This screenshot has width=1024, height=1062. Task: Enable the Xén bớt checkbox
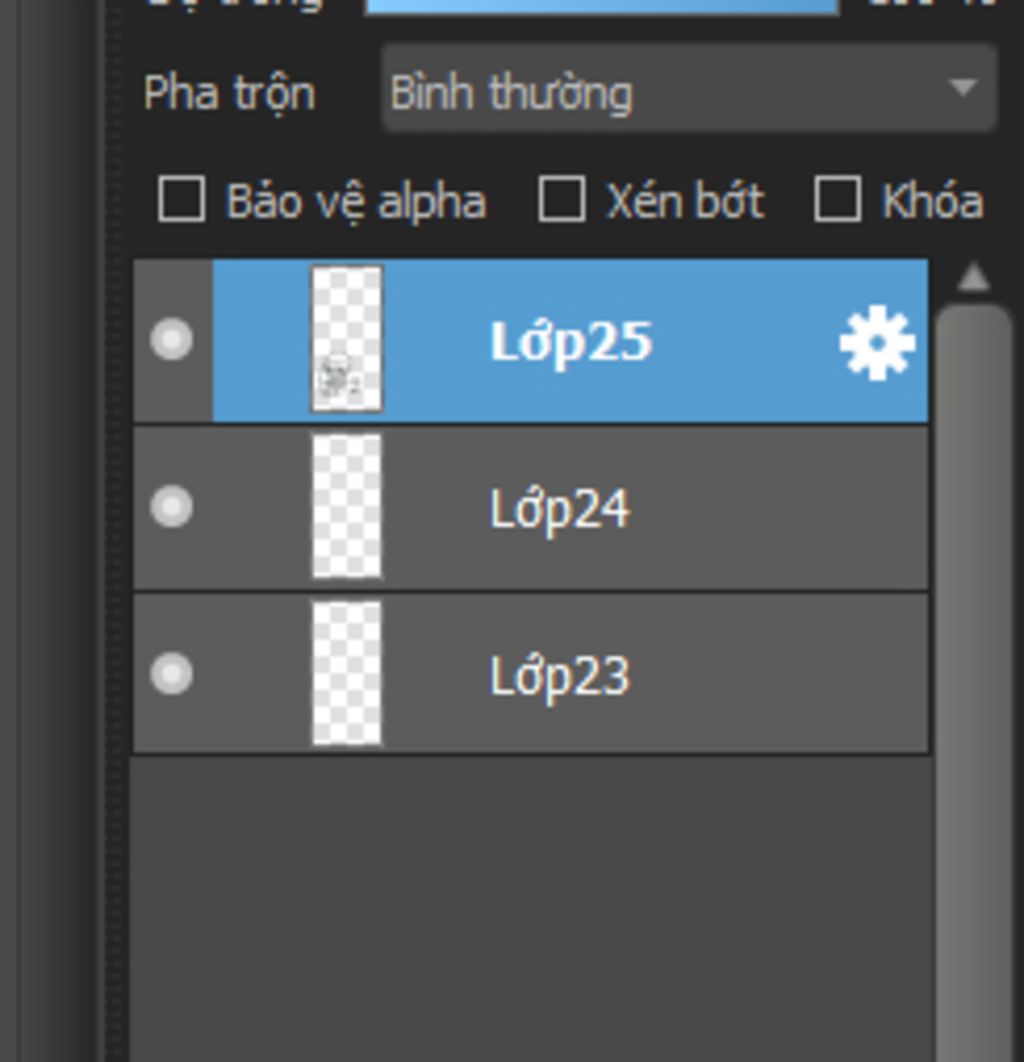561,199
